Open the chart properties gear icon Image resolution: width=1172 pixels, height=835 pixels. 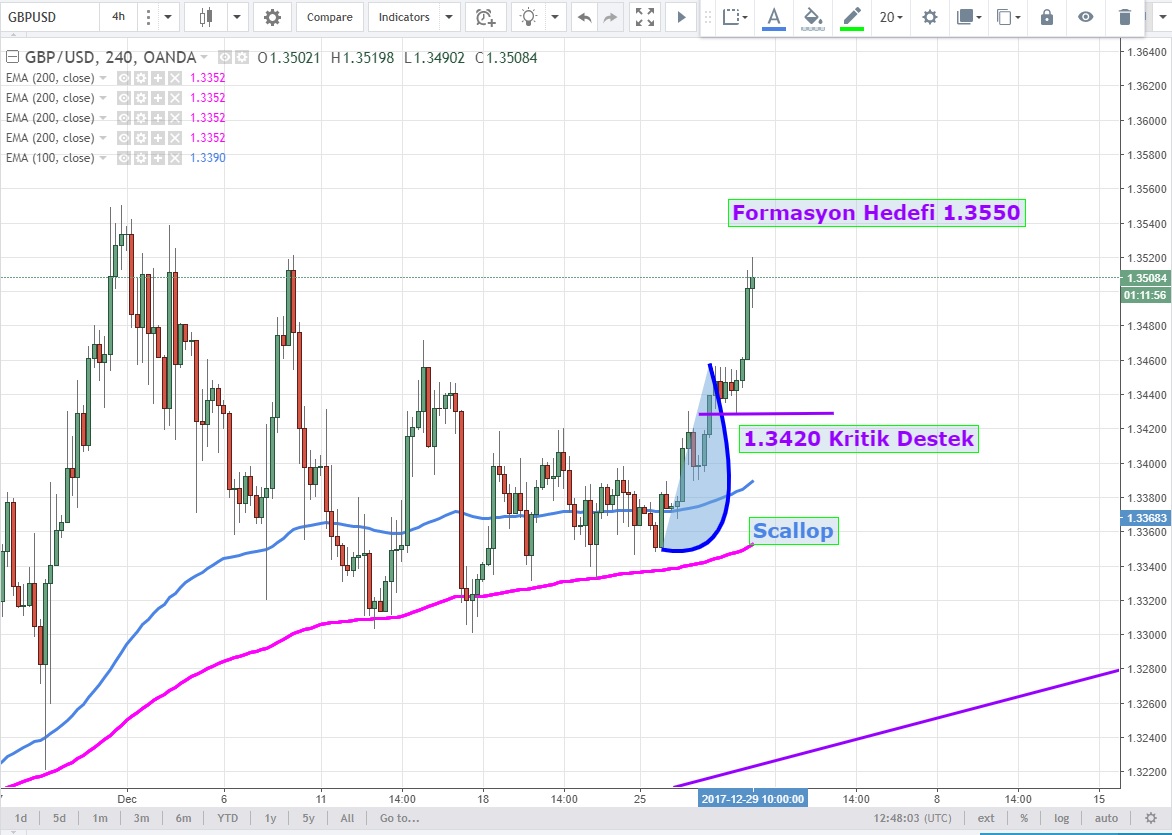coord(272,17)
